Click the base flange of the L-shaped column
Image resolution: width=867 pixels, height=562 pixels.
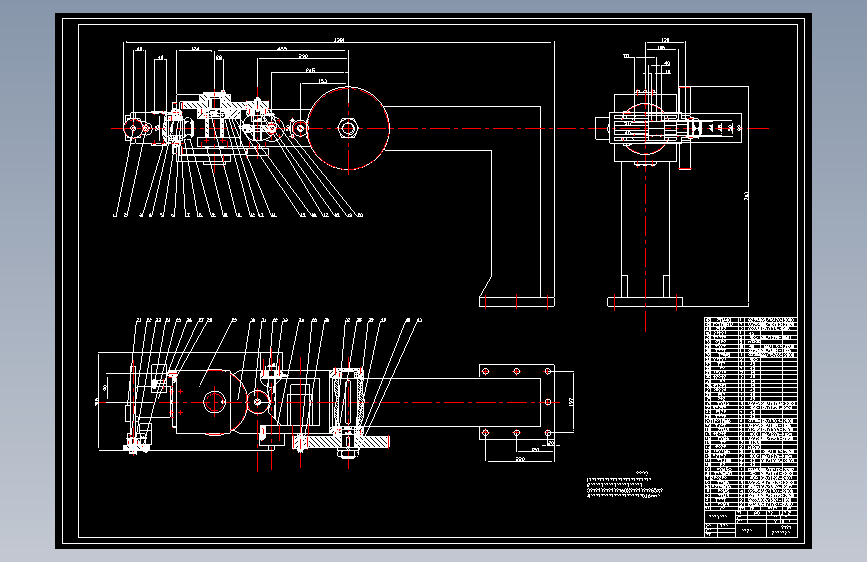point(516,301)
